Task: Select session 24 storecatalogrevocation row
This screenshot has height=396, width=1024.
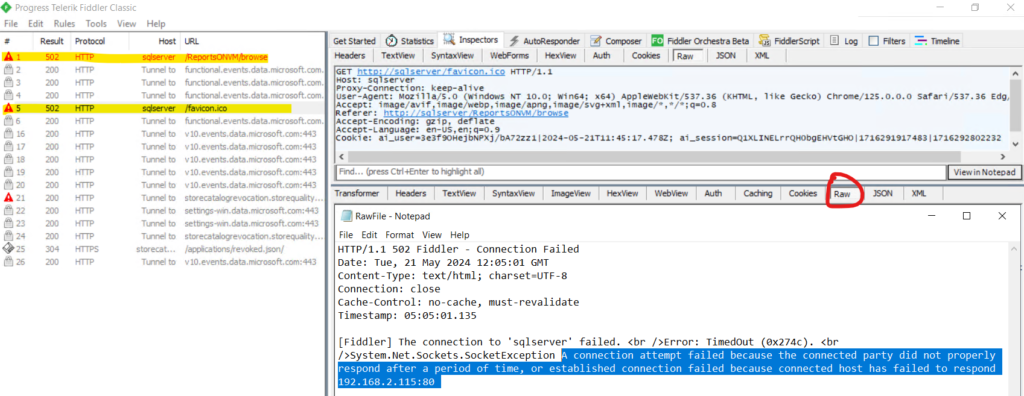Action: tap(163, 236)
